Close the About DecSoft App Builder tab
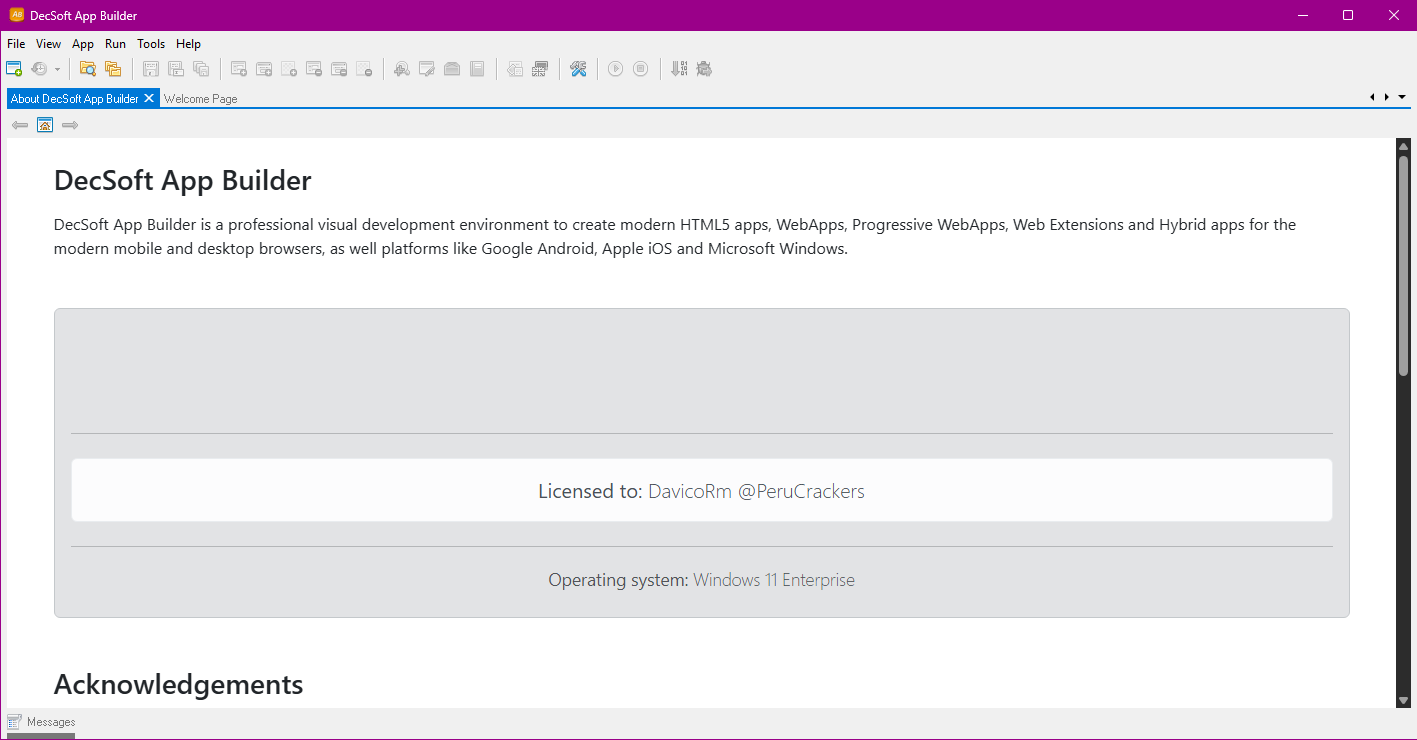The image size is (1417, 740). click(149, 98)
